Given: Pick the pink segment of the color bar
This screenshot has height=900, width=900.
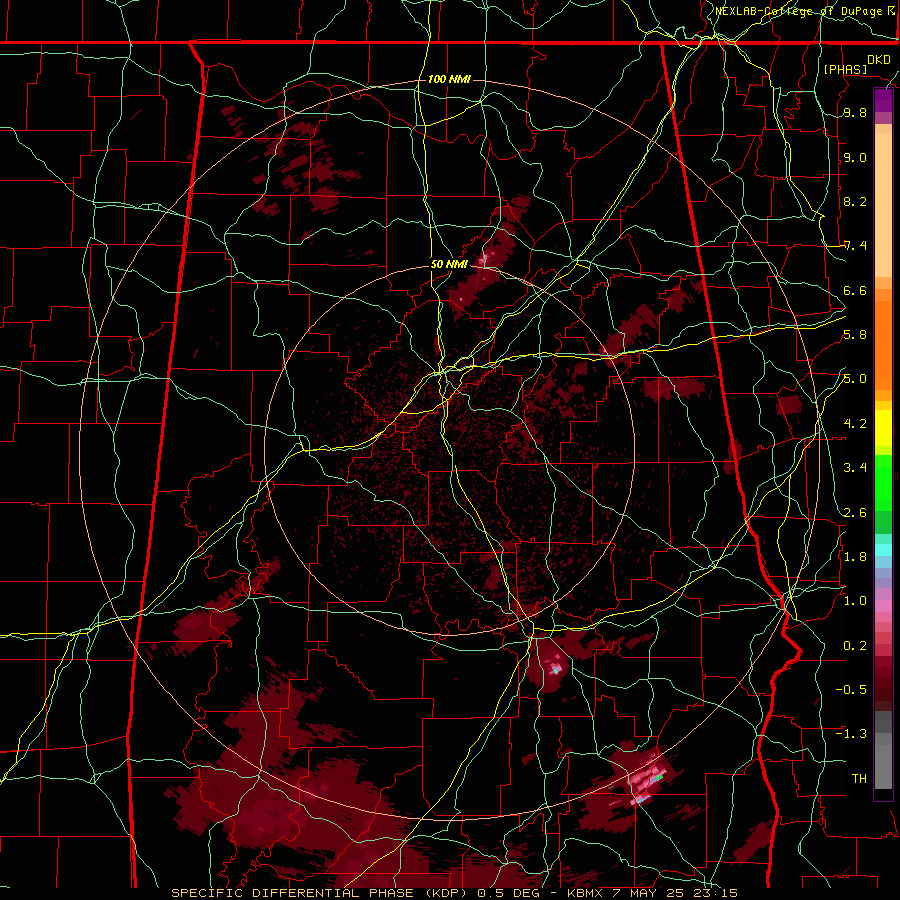Looking at the screenshot, I should tap(883, 606).
